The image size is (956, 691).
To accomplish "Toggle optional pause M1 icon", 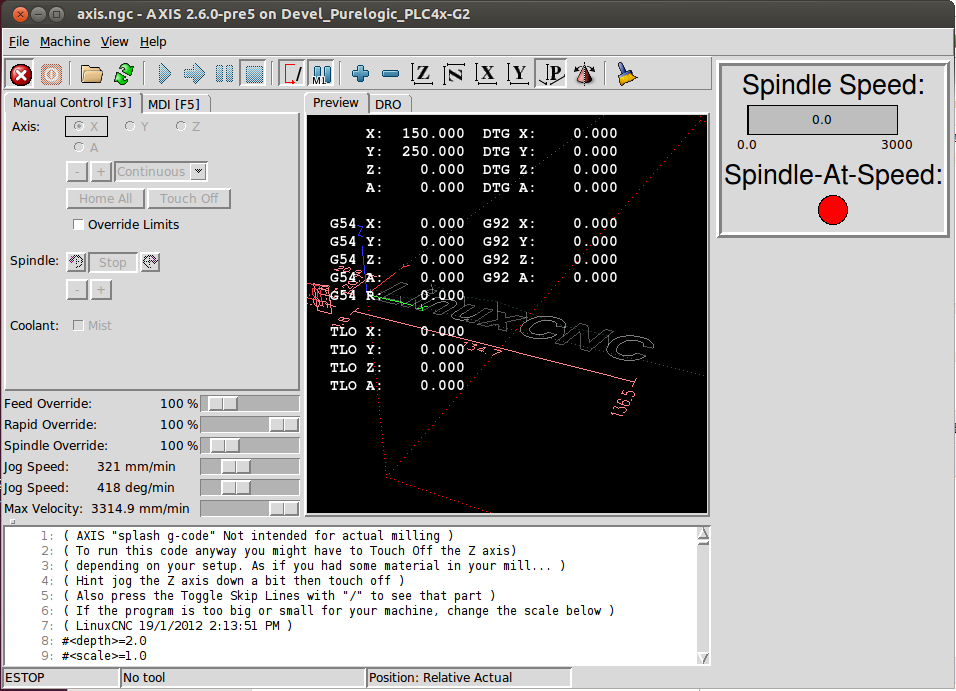I will pyautogui.click(x=322, y=74).
